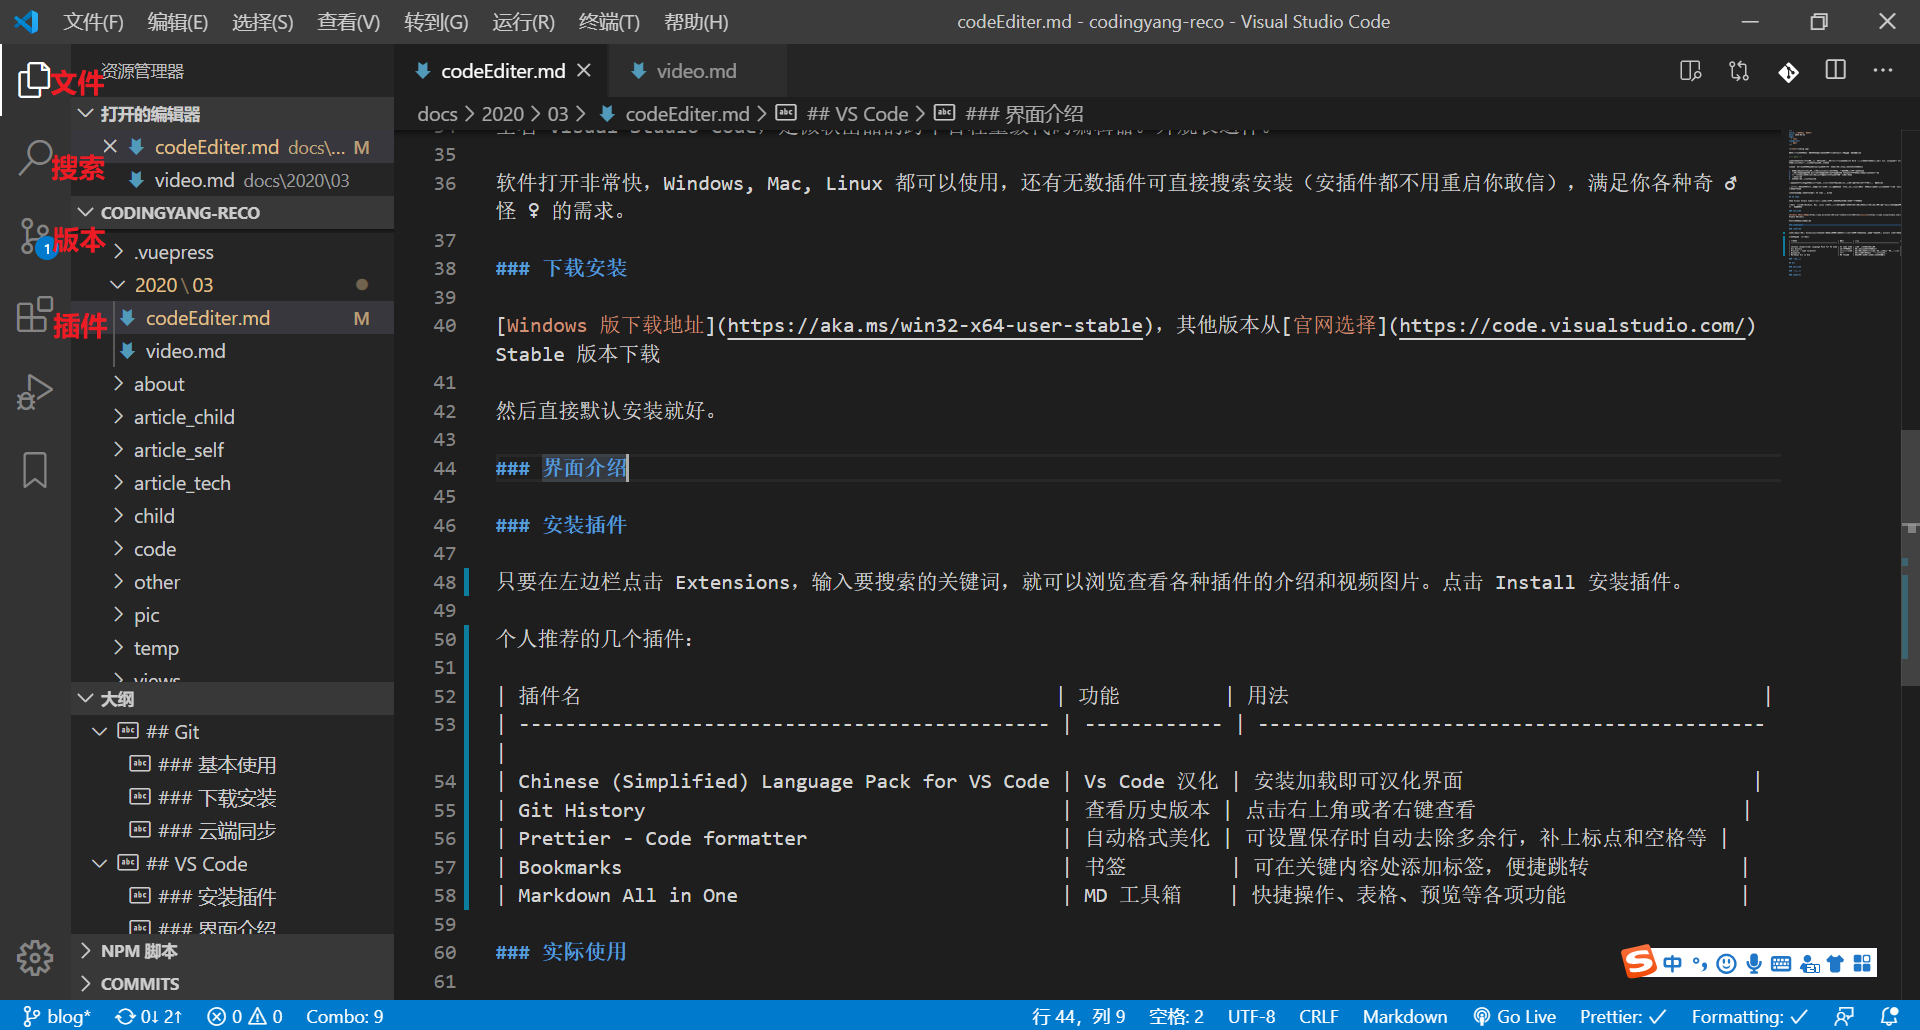The image size is (1920, 1030).
Task: Collapse the 打开的编辑器 section
Action: click(234, 114)
